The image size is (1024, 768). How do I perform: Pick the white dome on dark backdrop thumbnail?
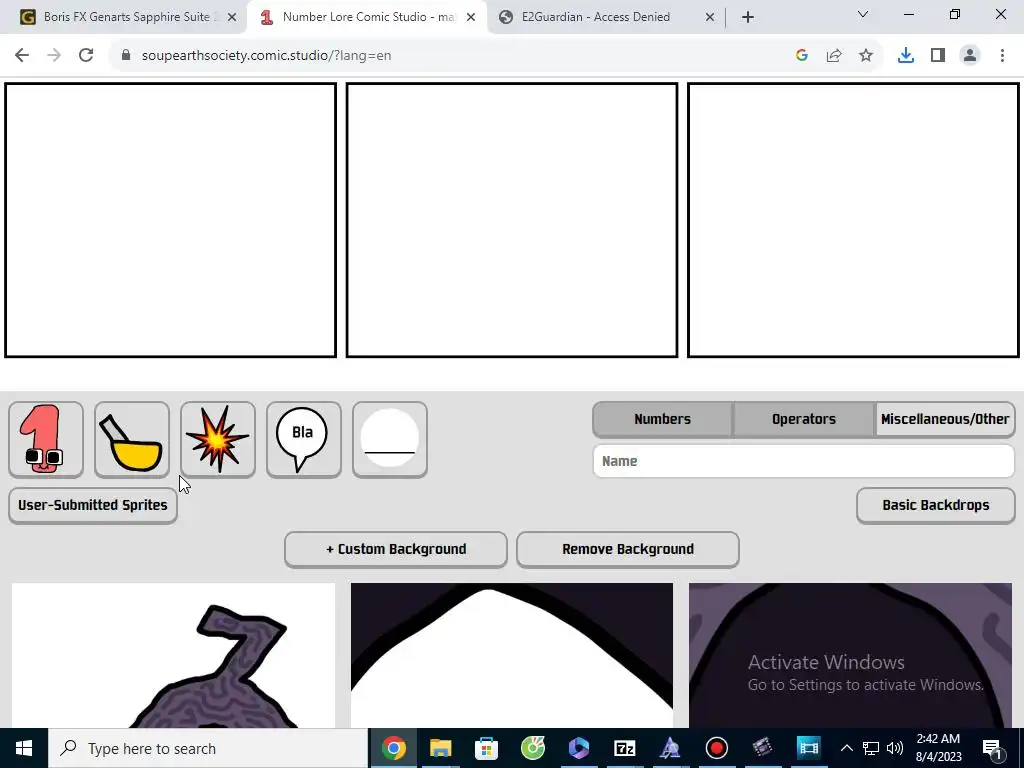tap(512, 655)
